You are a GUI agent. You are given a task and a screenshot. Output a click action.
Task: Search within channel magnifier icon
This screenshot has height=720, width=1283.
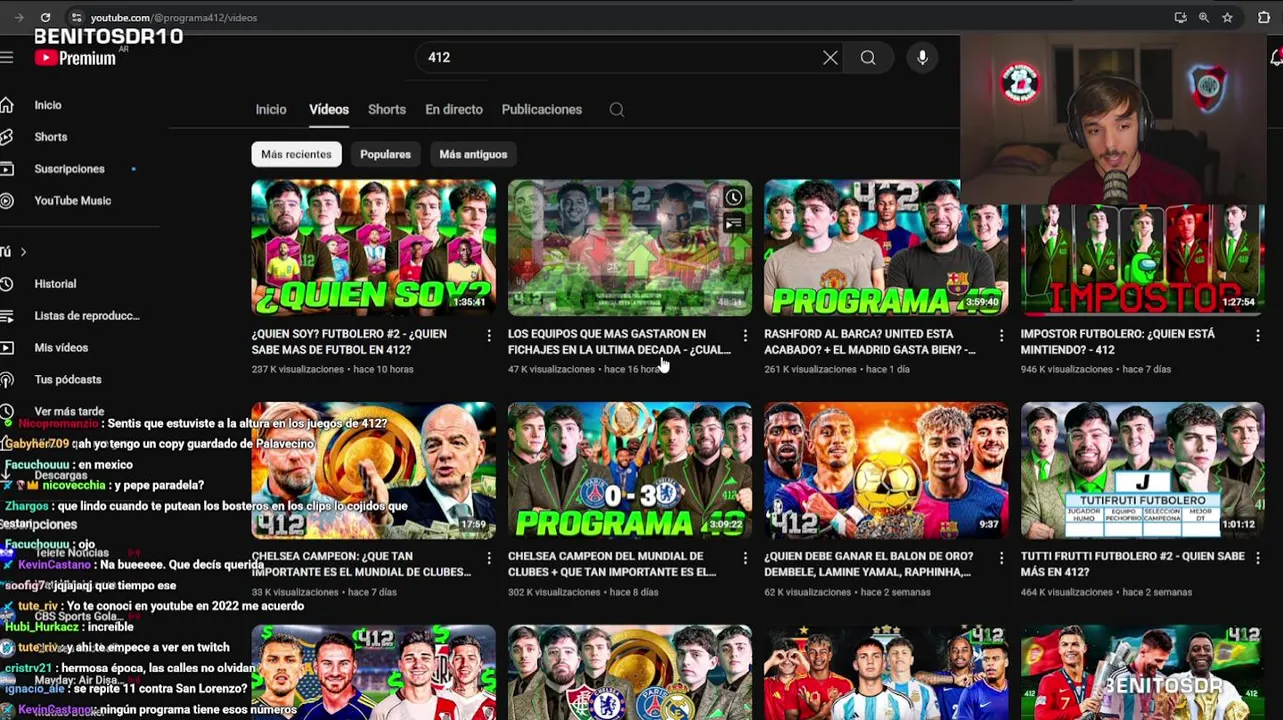[x=617, y=110]
